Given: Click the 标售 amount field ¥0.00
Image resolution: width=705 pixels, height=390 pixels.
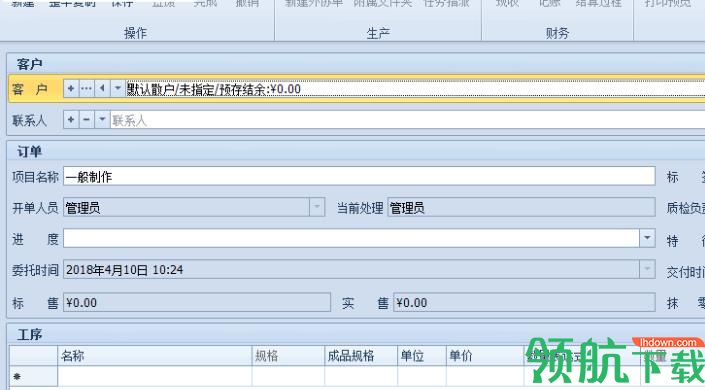Looking at the screenshot, I should pos(197,302).
